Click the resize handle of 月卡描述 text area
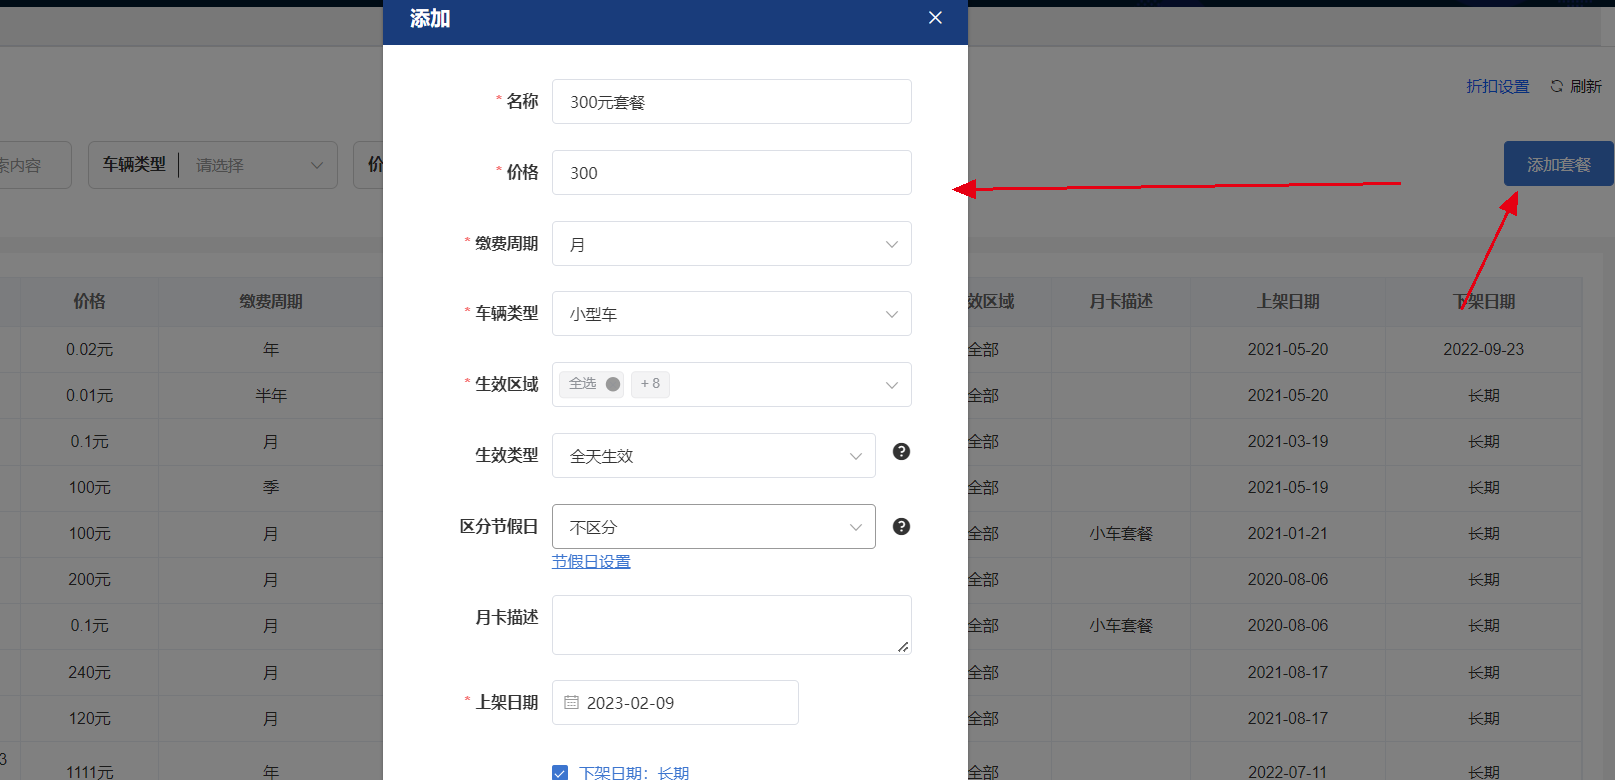 [x=903, y=647]
